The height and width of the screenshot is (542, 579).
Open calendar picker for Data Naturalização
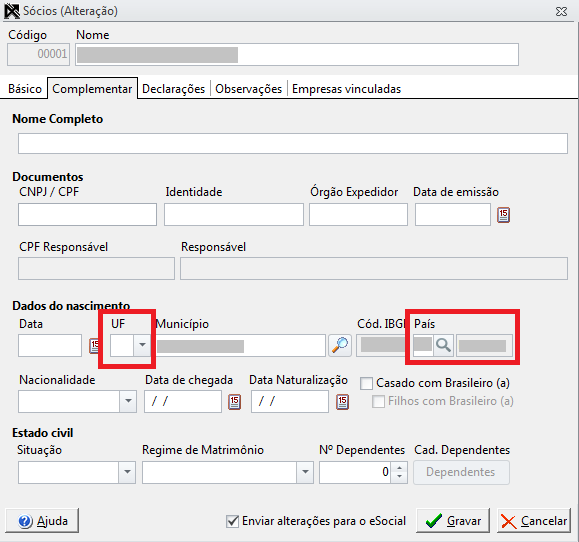click(342, 402)
